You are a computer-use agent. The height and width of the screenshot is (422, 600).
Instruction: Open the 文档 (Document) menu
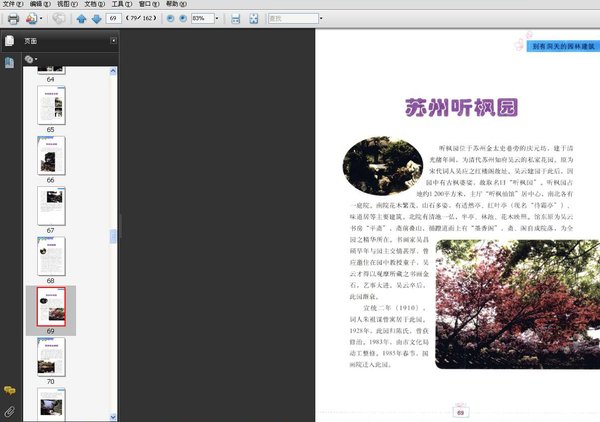click(x=95, y=4)
